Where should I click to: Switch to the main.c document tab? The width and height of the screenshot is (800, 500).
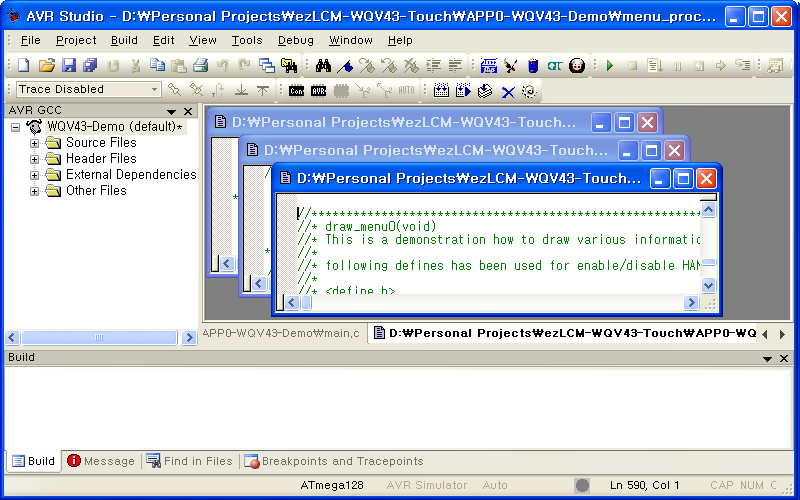tap(282, 334)
